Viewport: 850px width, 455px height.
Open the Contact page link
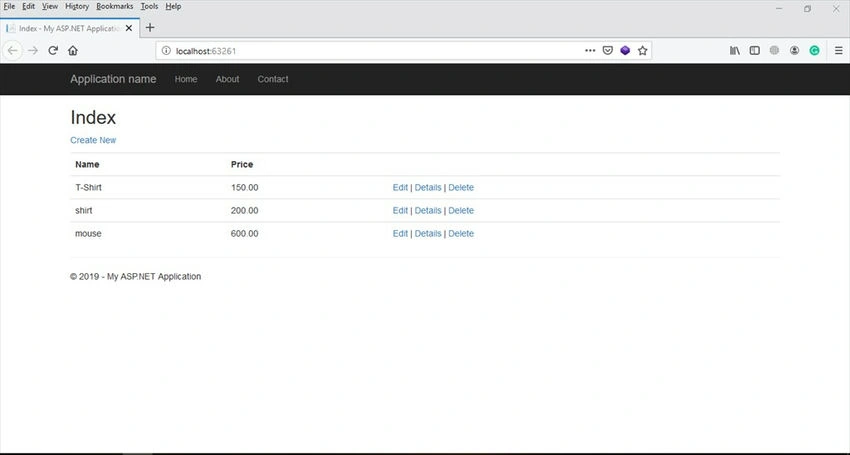(273, 79)
